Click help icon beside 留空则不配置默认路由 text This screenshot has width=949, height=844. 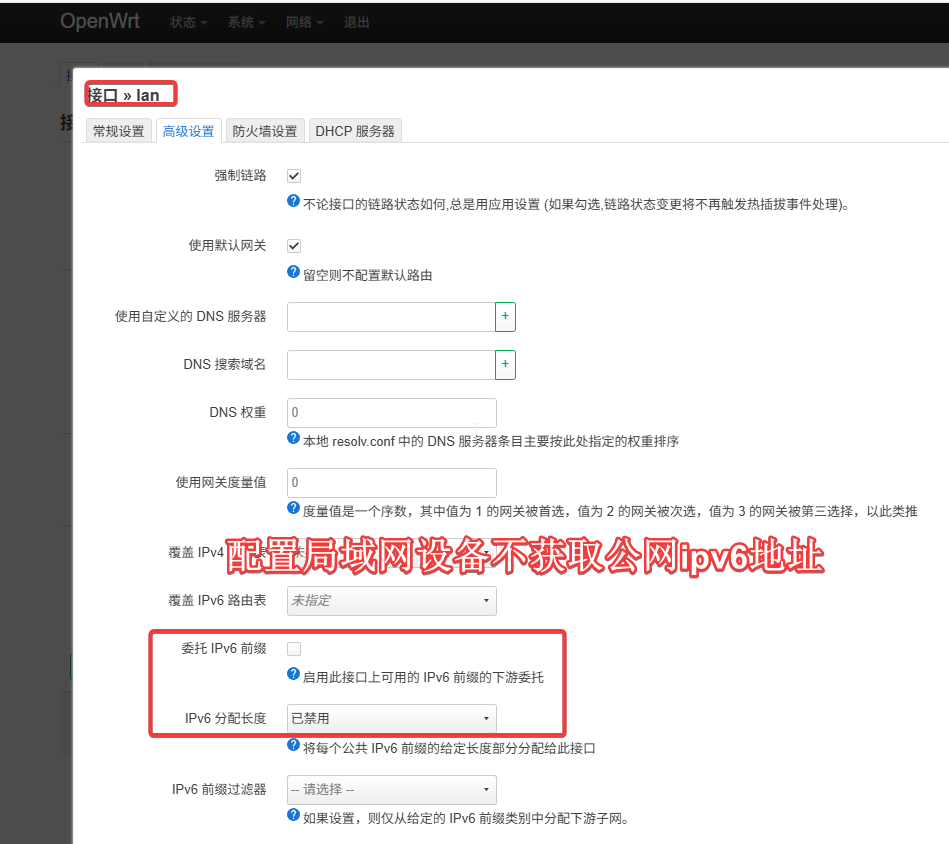pyautogui.click(x=294, y=272)
